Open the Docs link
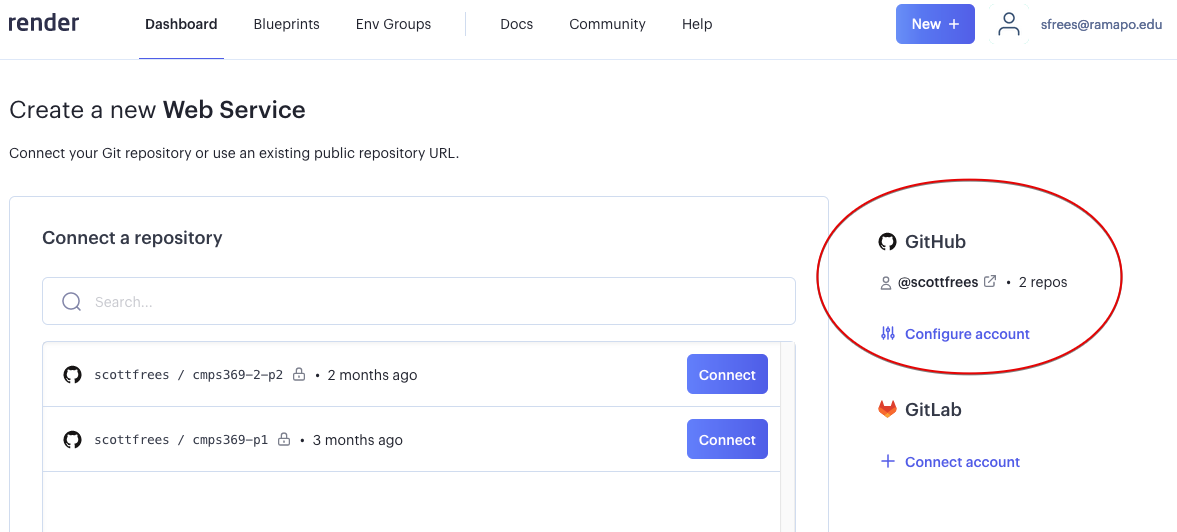This screenshot has height=532, width=1177. pyautogui.click(x=516, y=24)
